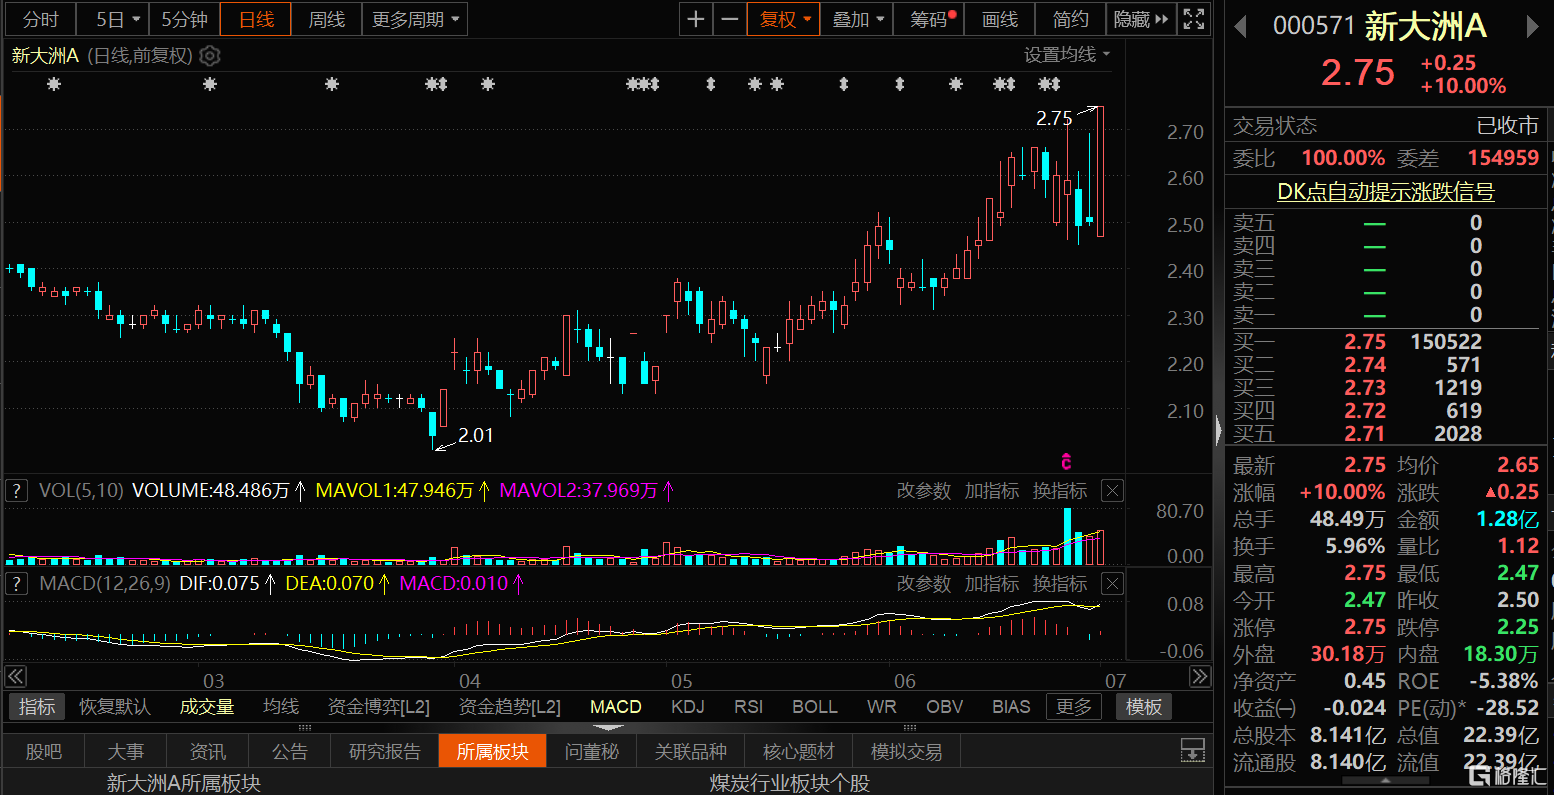Screen dimensions: 1554x795
Task: Click the stock code 000571
Action: (x=1313, y=26)
